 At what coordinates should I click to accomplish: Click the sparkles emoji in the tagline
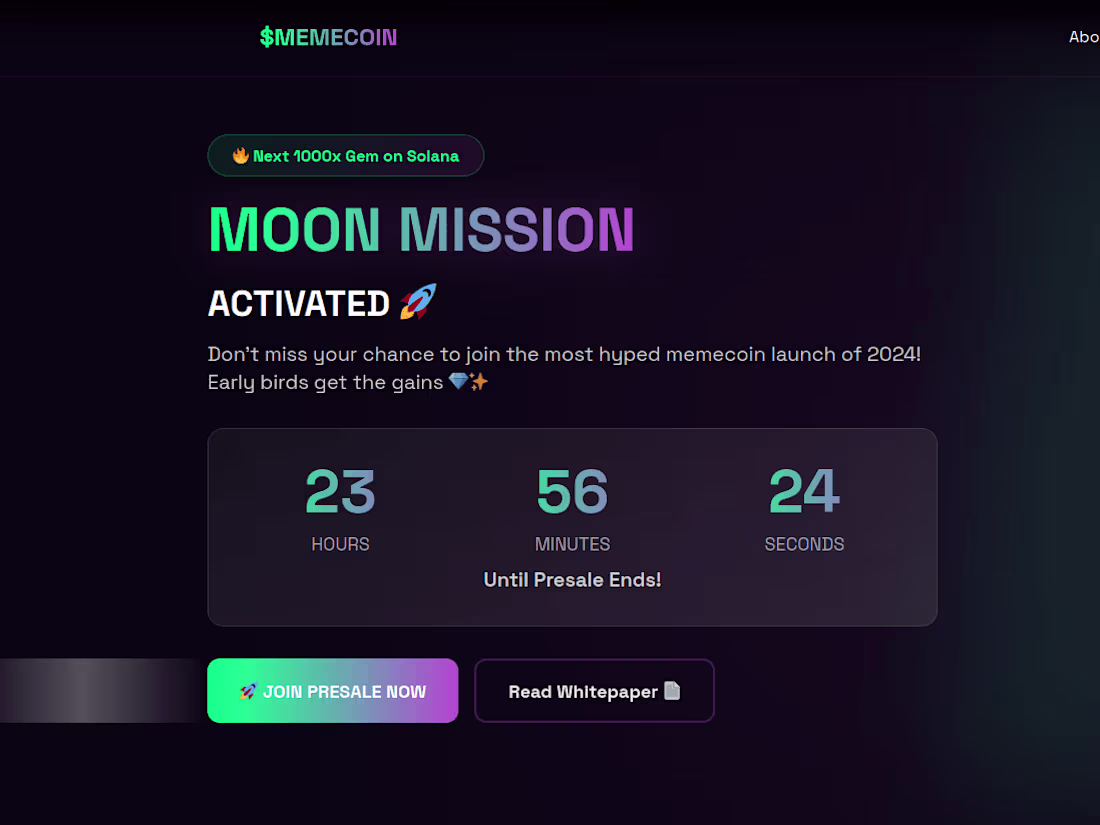pos(479,382)
